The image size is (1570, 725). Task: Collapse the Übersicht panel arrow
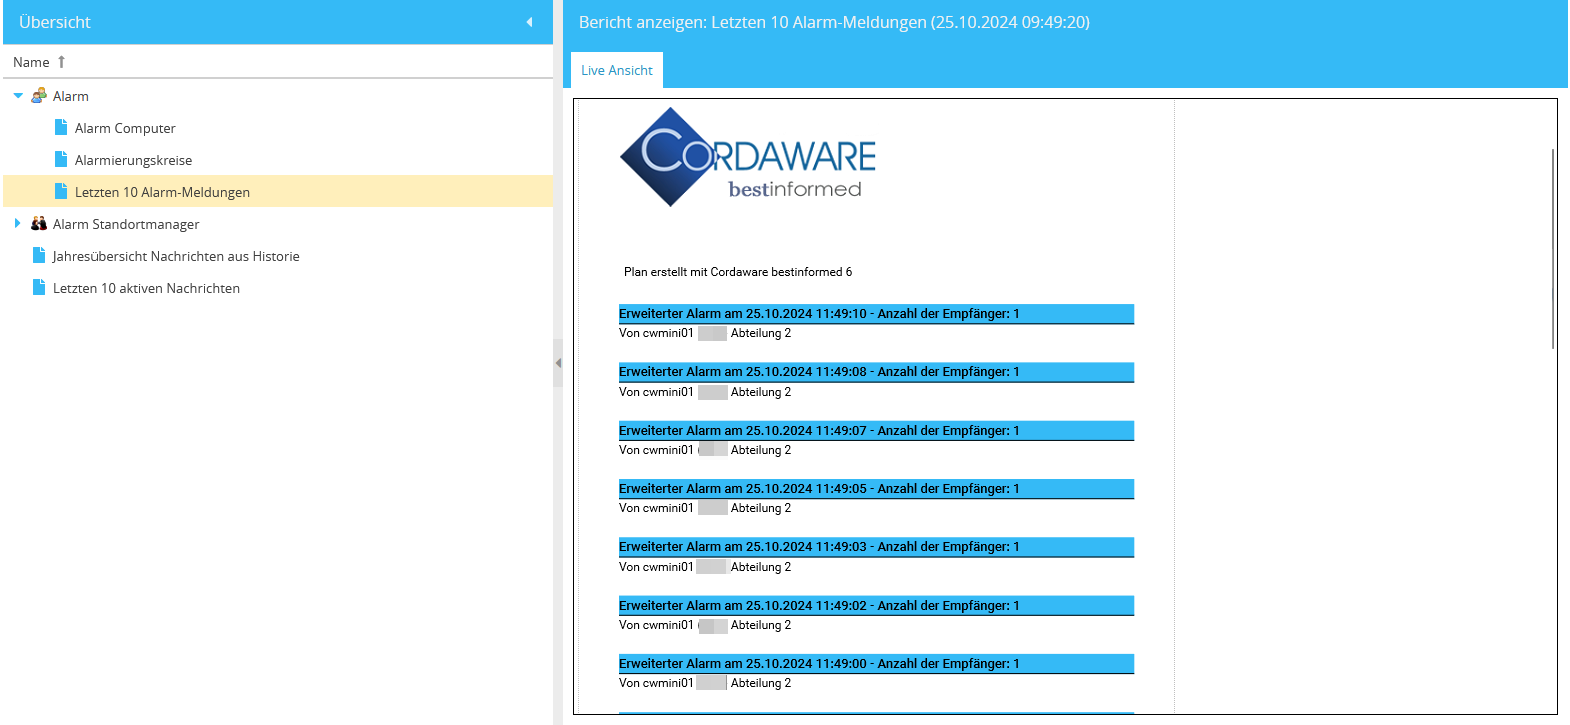pos(529,22)
